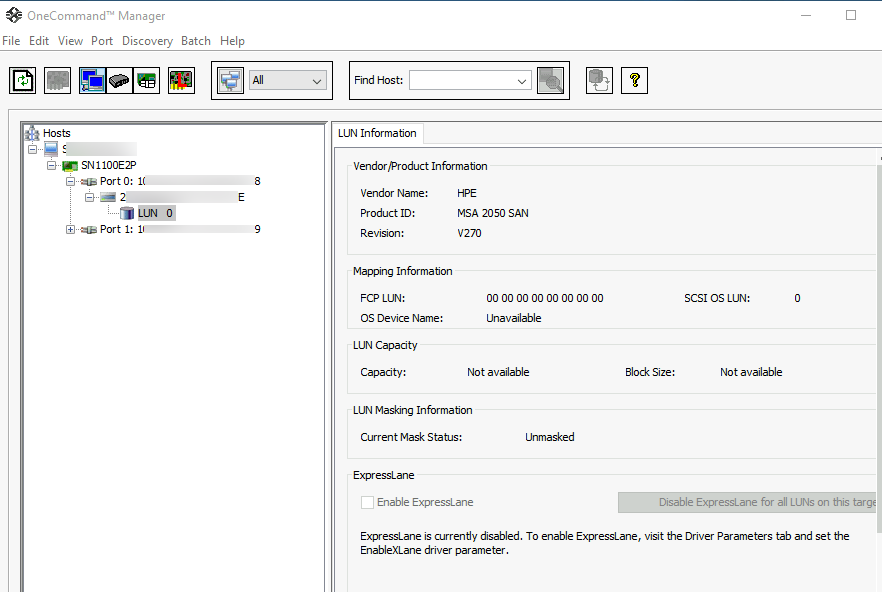Click Disable ExpressLane for all LUNs button

click(748, 503)
